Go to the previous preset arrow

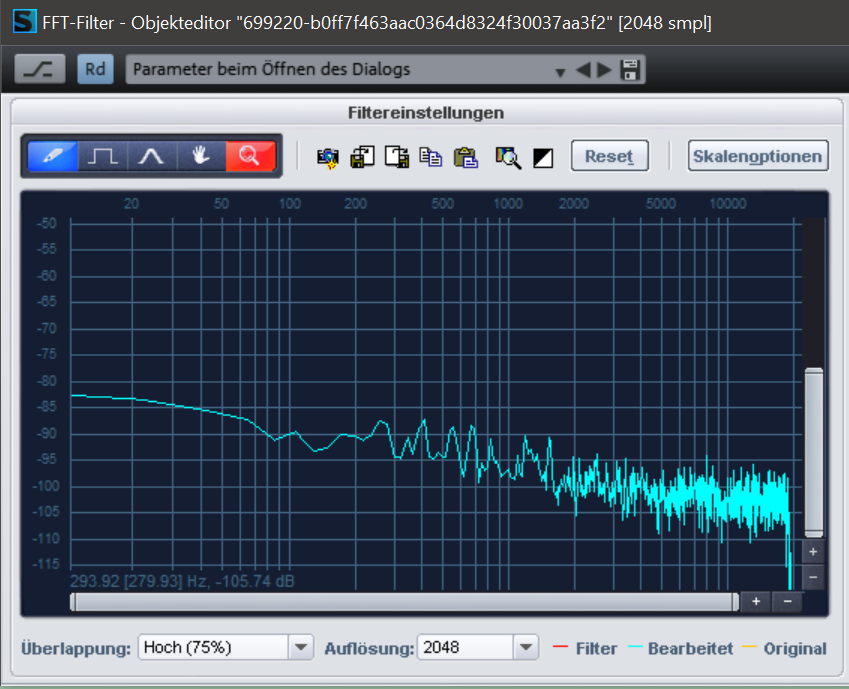(x=583, y=69)
